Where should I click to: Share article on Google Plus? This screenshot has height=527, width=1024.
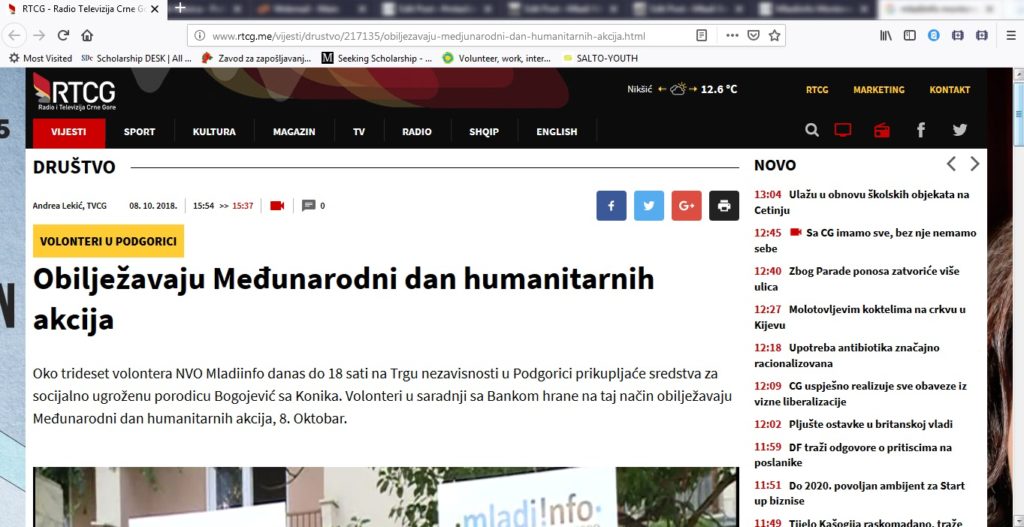click(686, 205)
